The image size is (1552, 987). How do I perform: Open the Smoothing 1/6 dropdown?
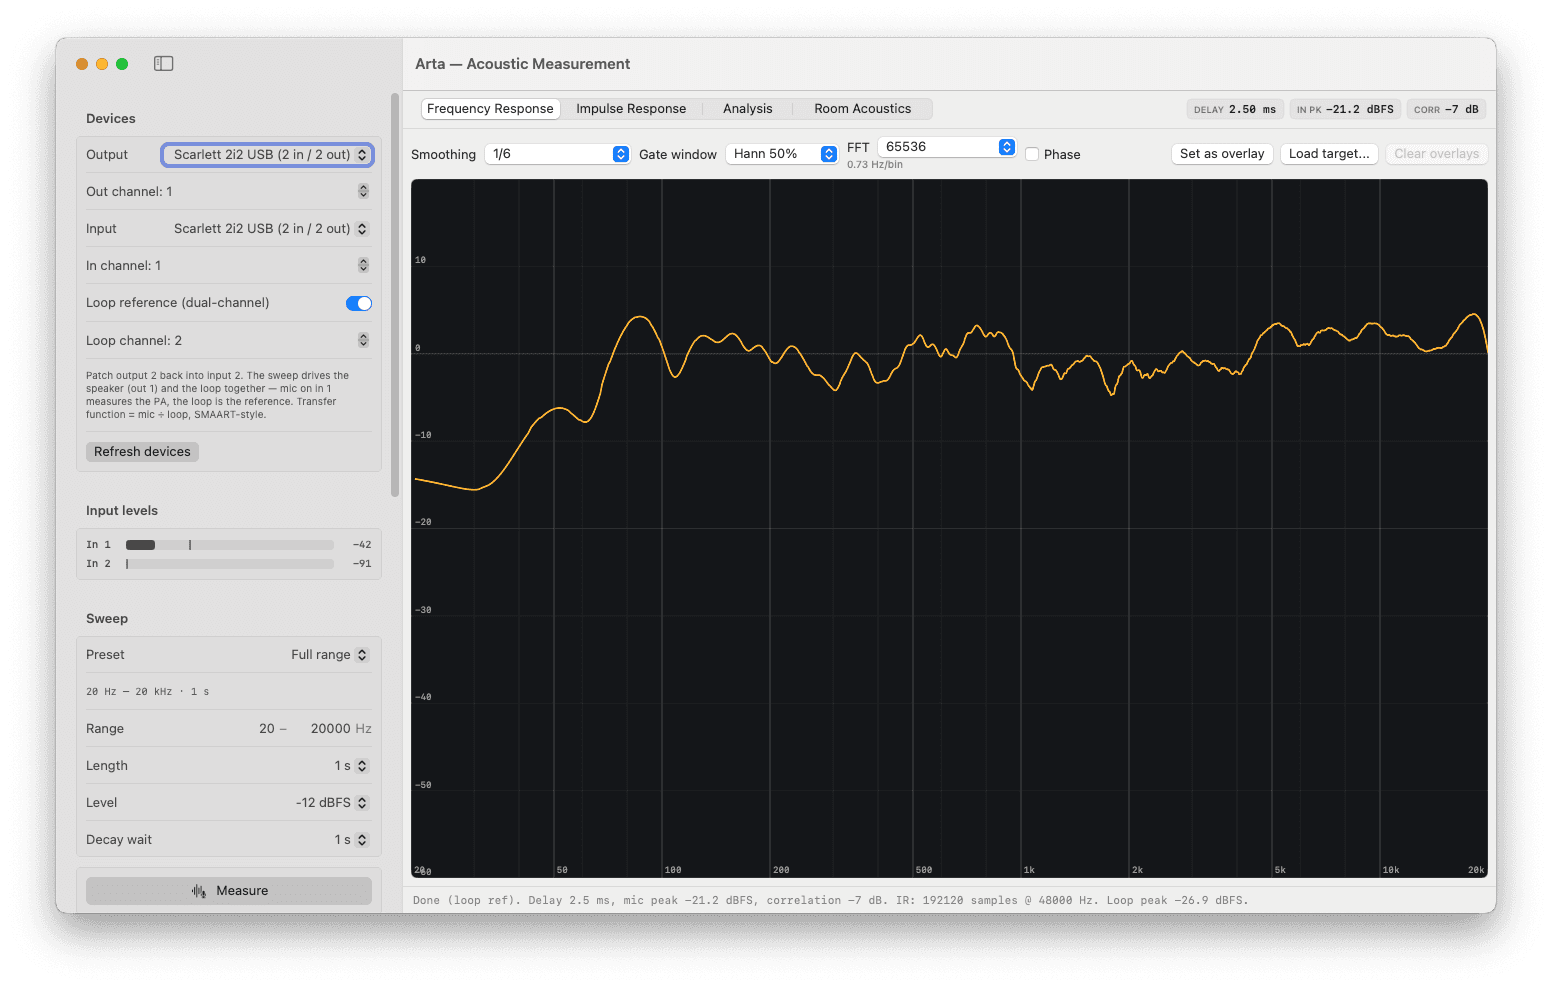point(557,154)
